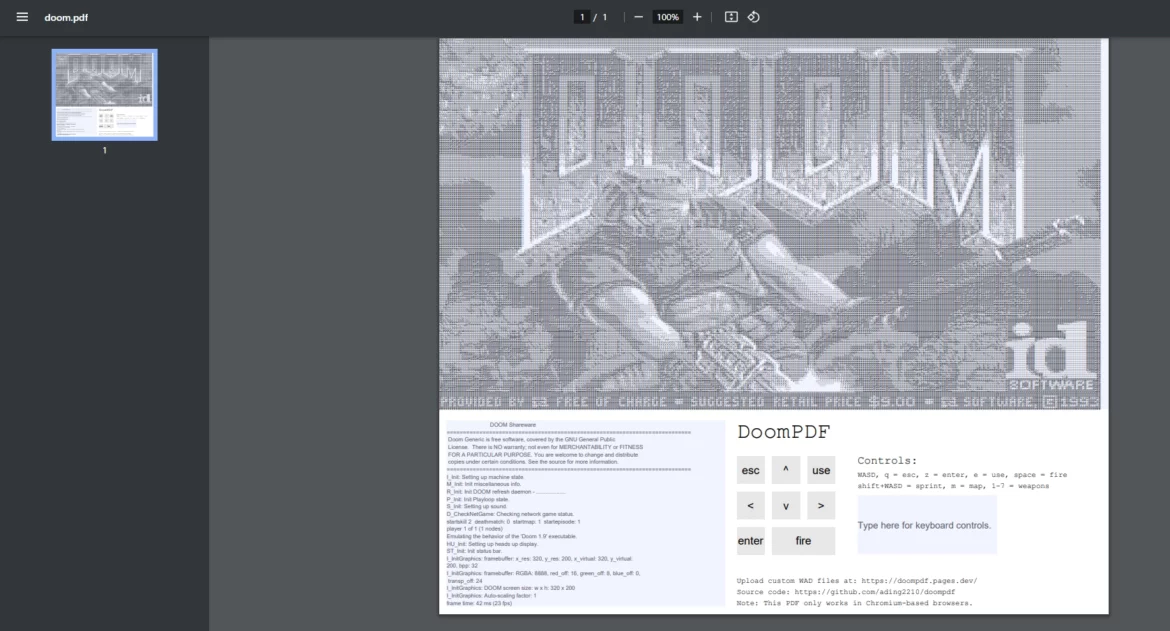
Task: Click the right arrow movement button
Action: tap(820, 505)
